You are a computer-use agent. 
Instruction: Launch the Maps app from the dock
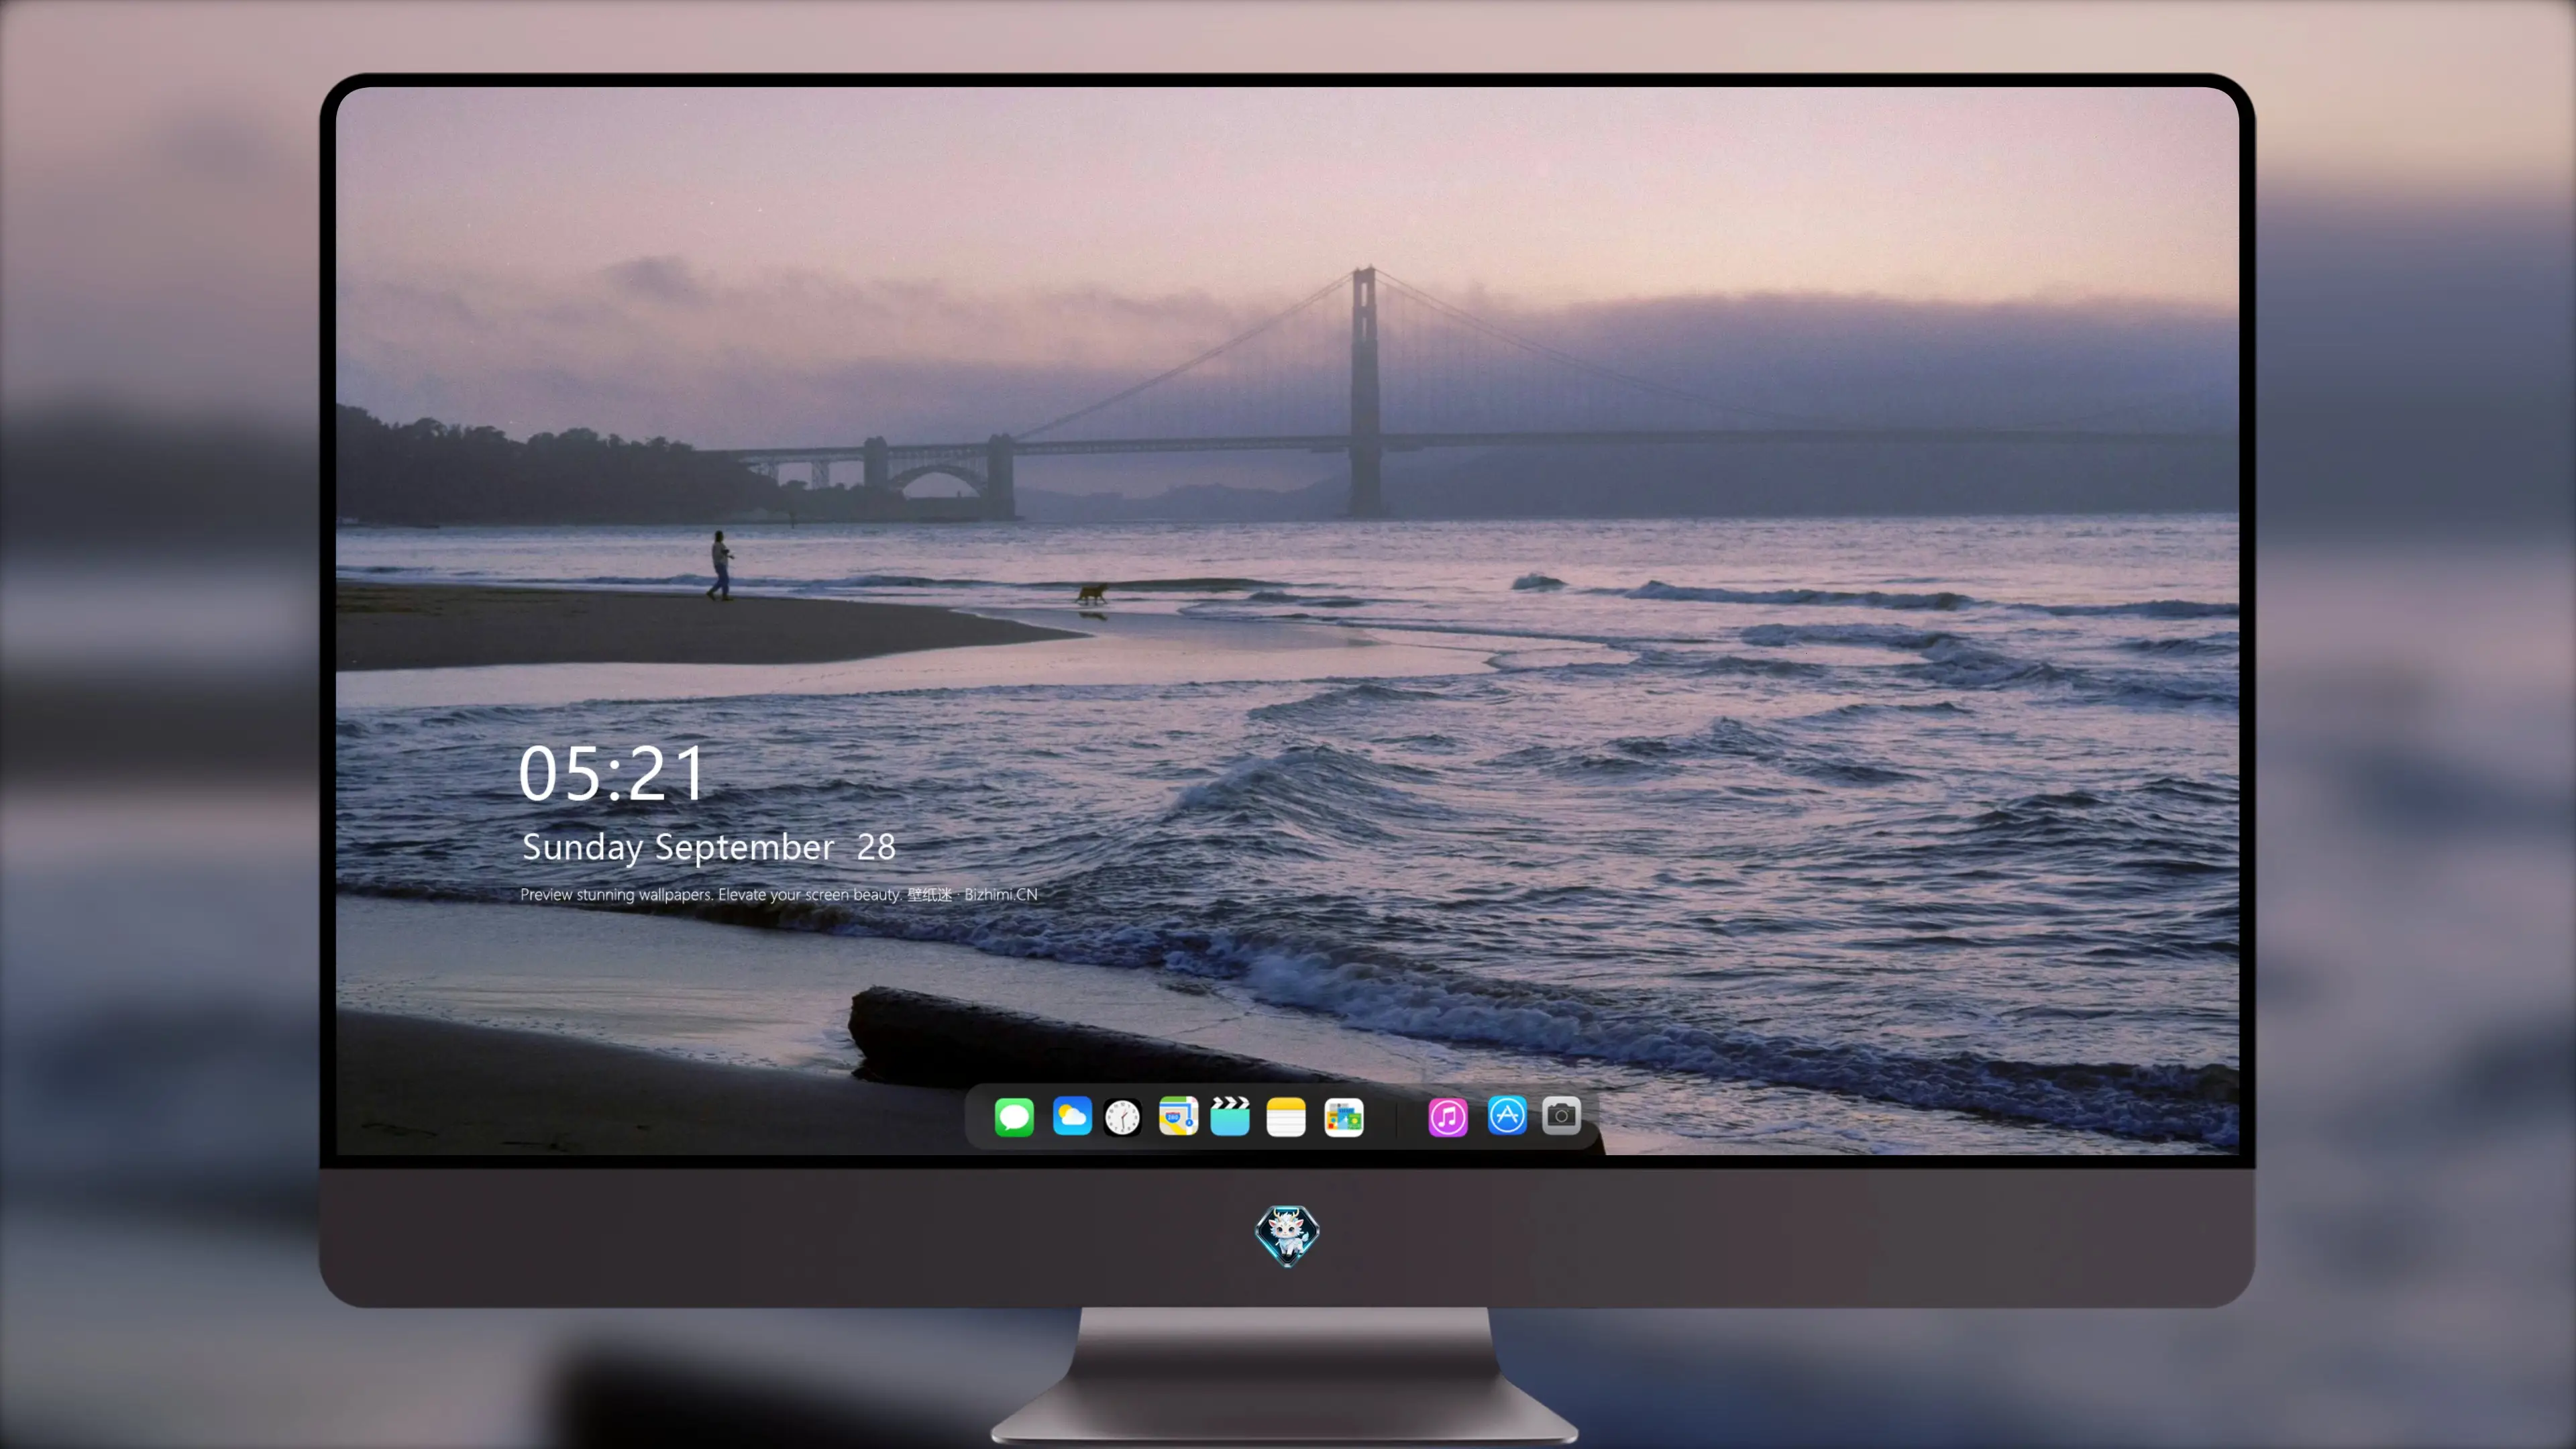tap(1178, 1116)
